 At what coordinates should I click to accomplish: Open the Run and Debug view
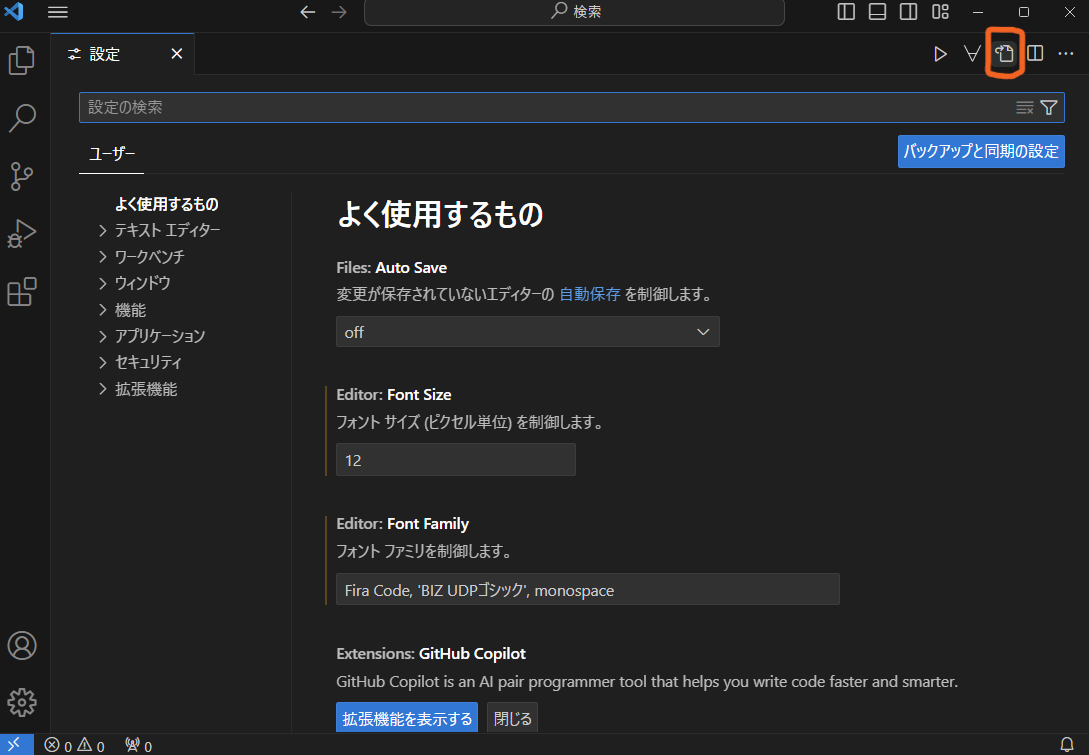coord(22,233)
